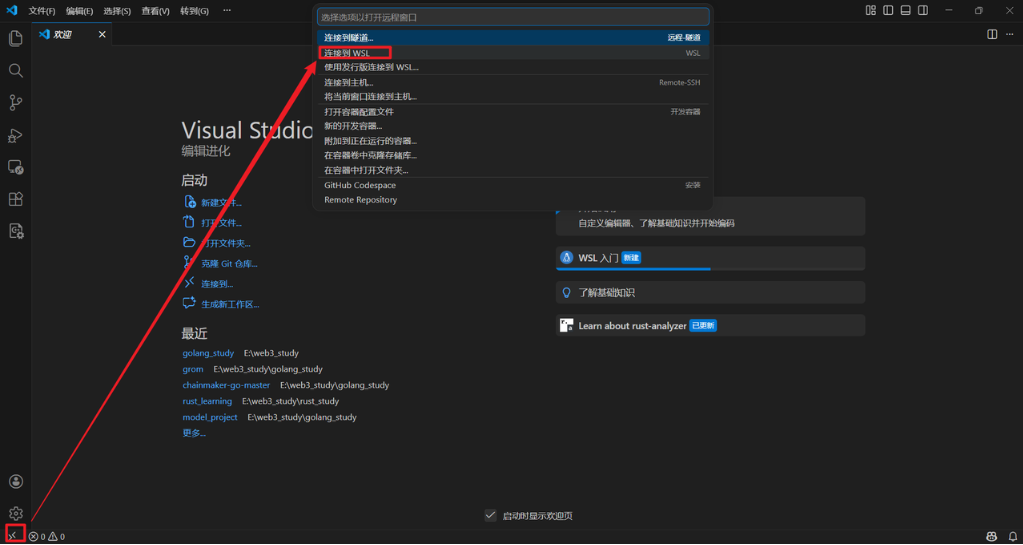Click the customize layout icon in title bar
1023x545 pixels.
point(870,10)
